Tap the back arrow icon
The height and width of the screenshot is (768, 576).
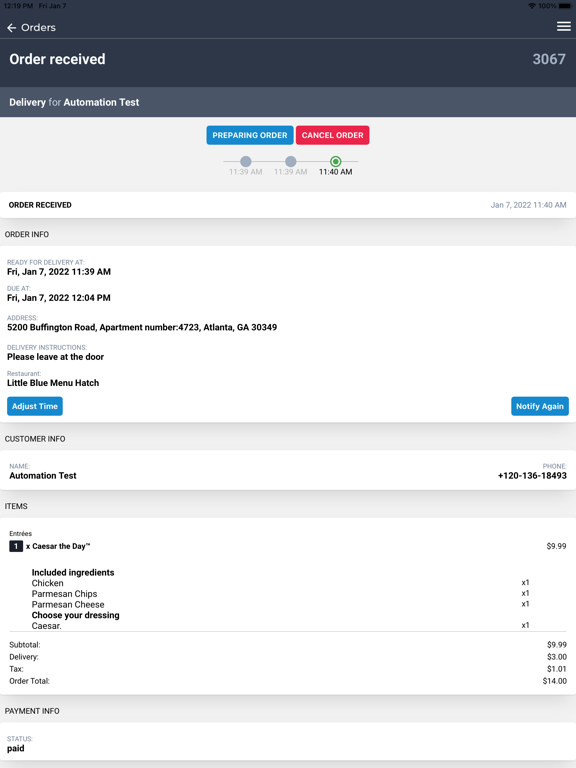(x=12, y=28)
